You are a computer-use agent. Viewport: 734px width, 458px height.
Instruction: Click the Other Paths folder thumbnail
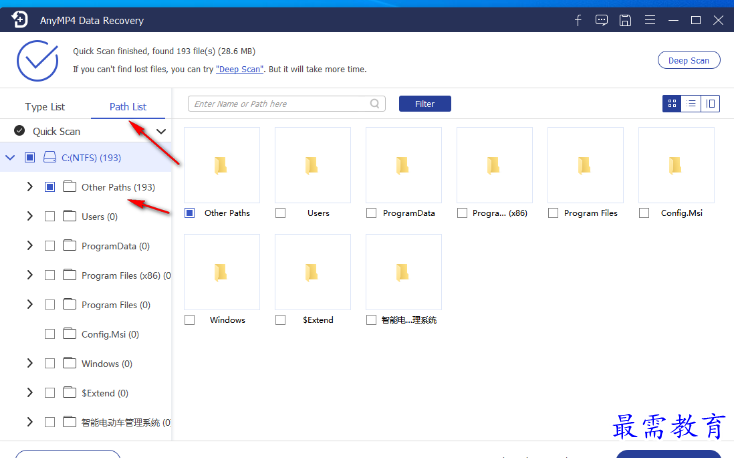point(221,165)
